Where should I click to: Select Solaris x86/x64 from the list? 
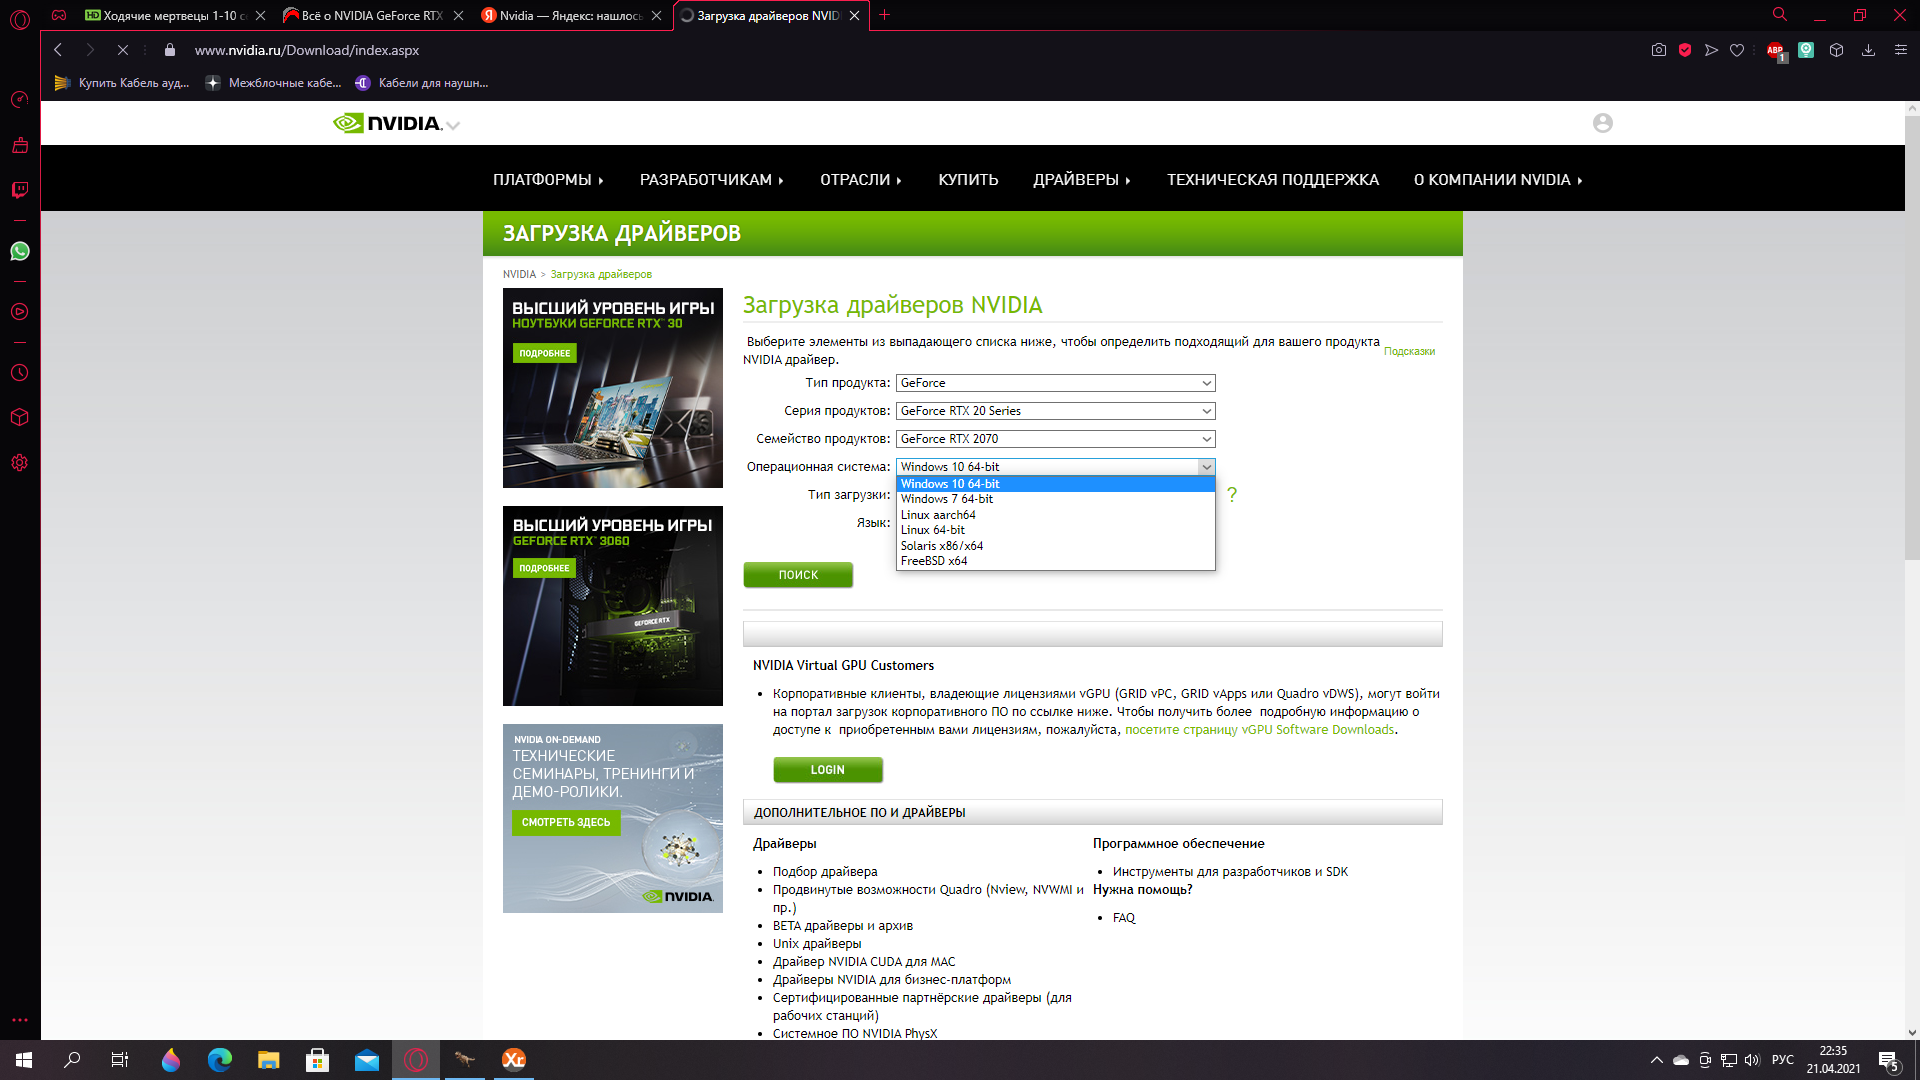coord(1056,546)
